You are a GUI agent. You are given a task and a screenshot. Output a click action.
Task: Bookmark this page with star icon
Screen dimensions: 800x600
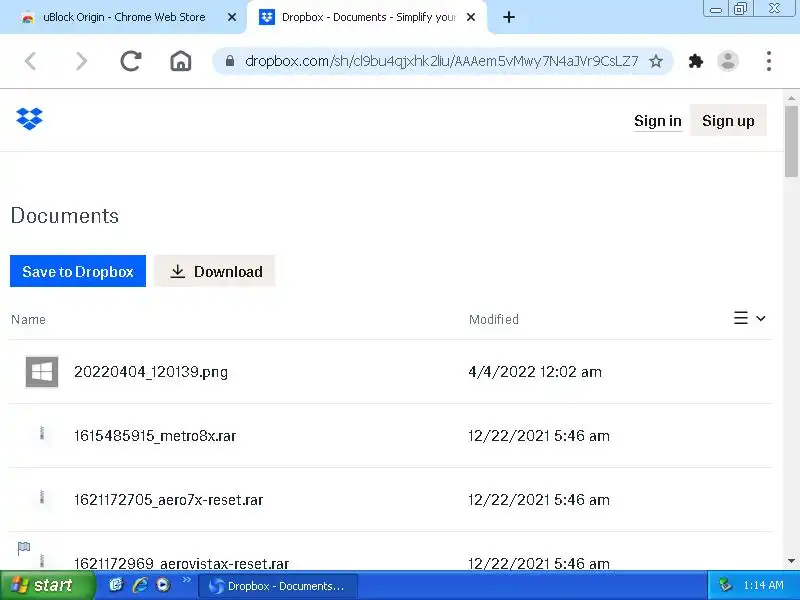point(656,61)
